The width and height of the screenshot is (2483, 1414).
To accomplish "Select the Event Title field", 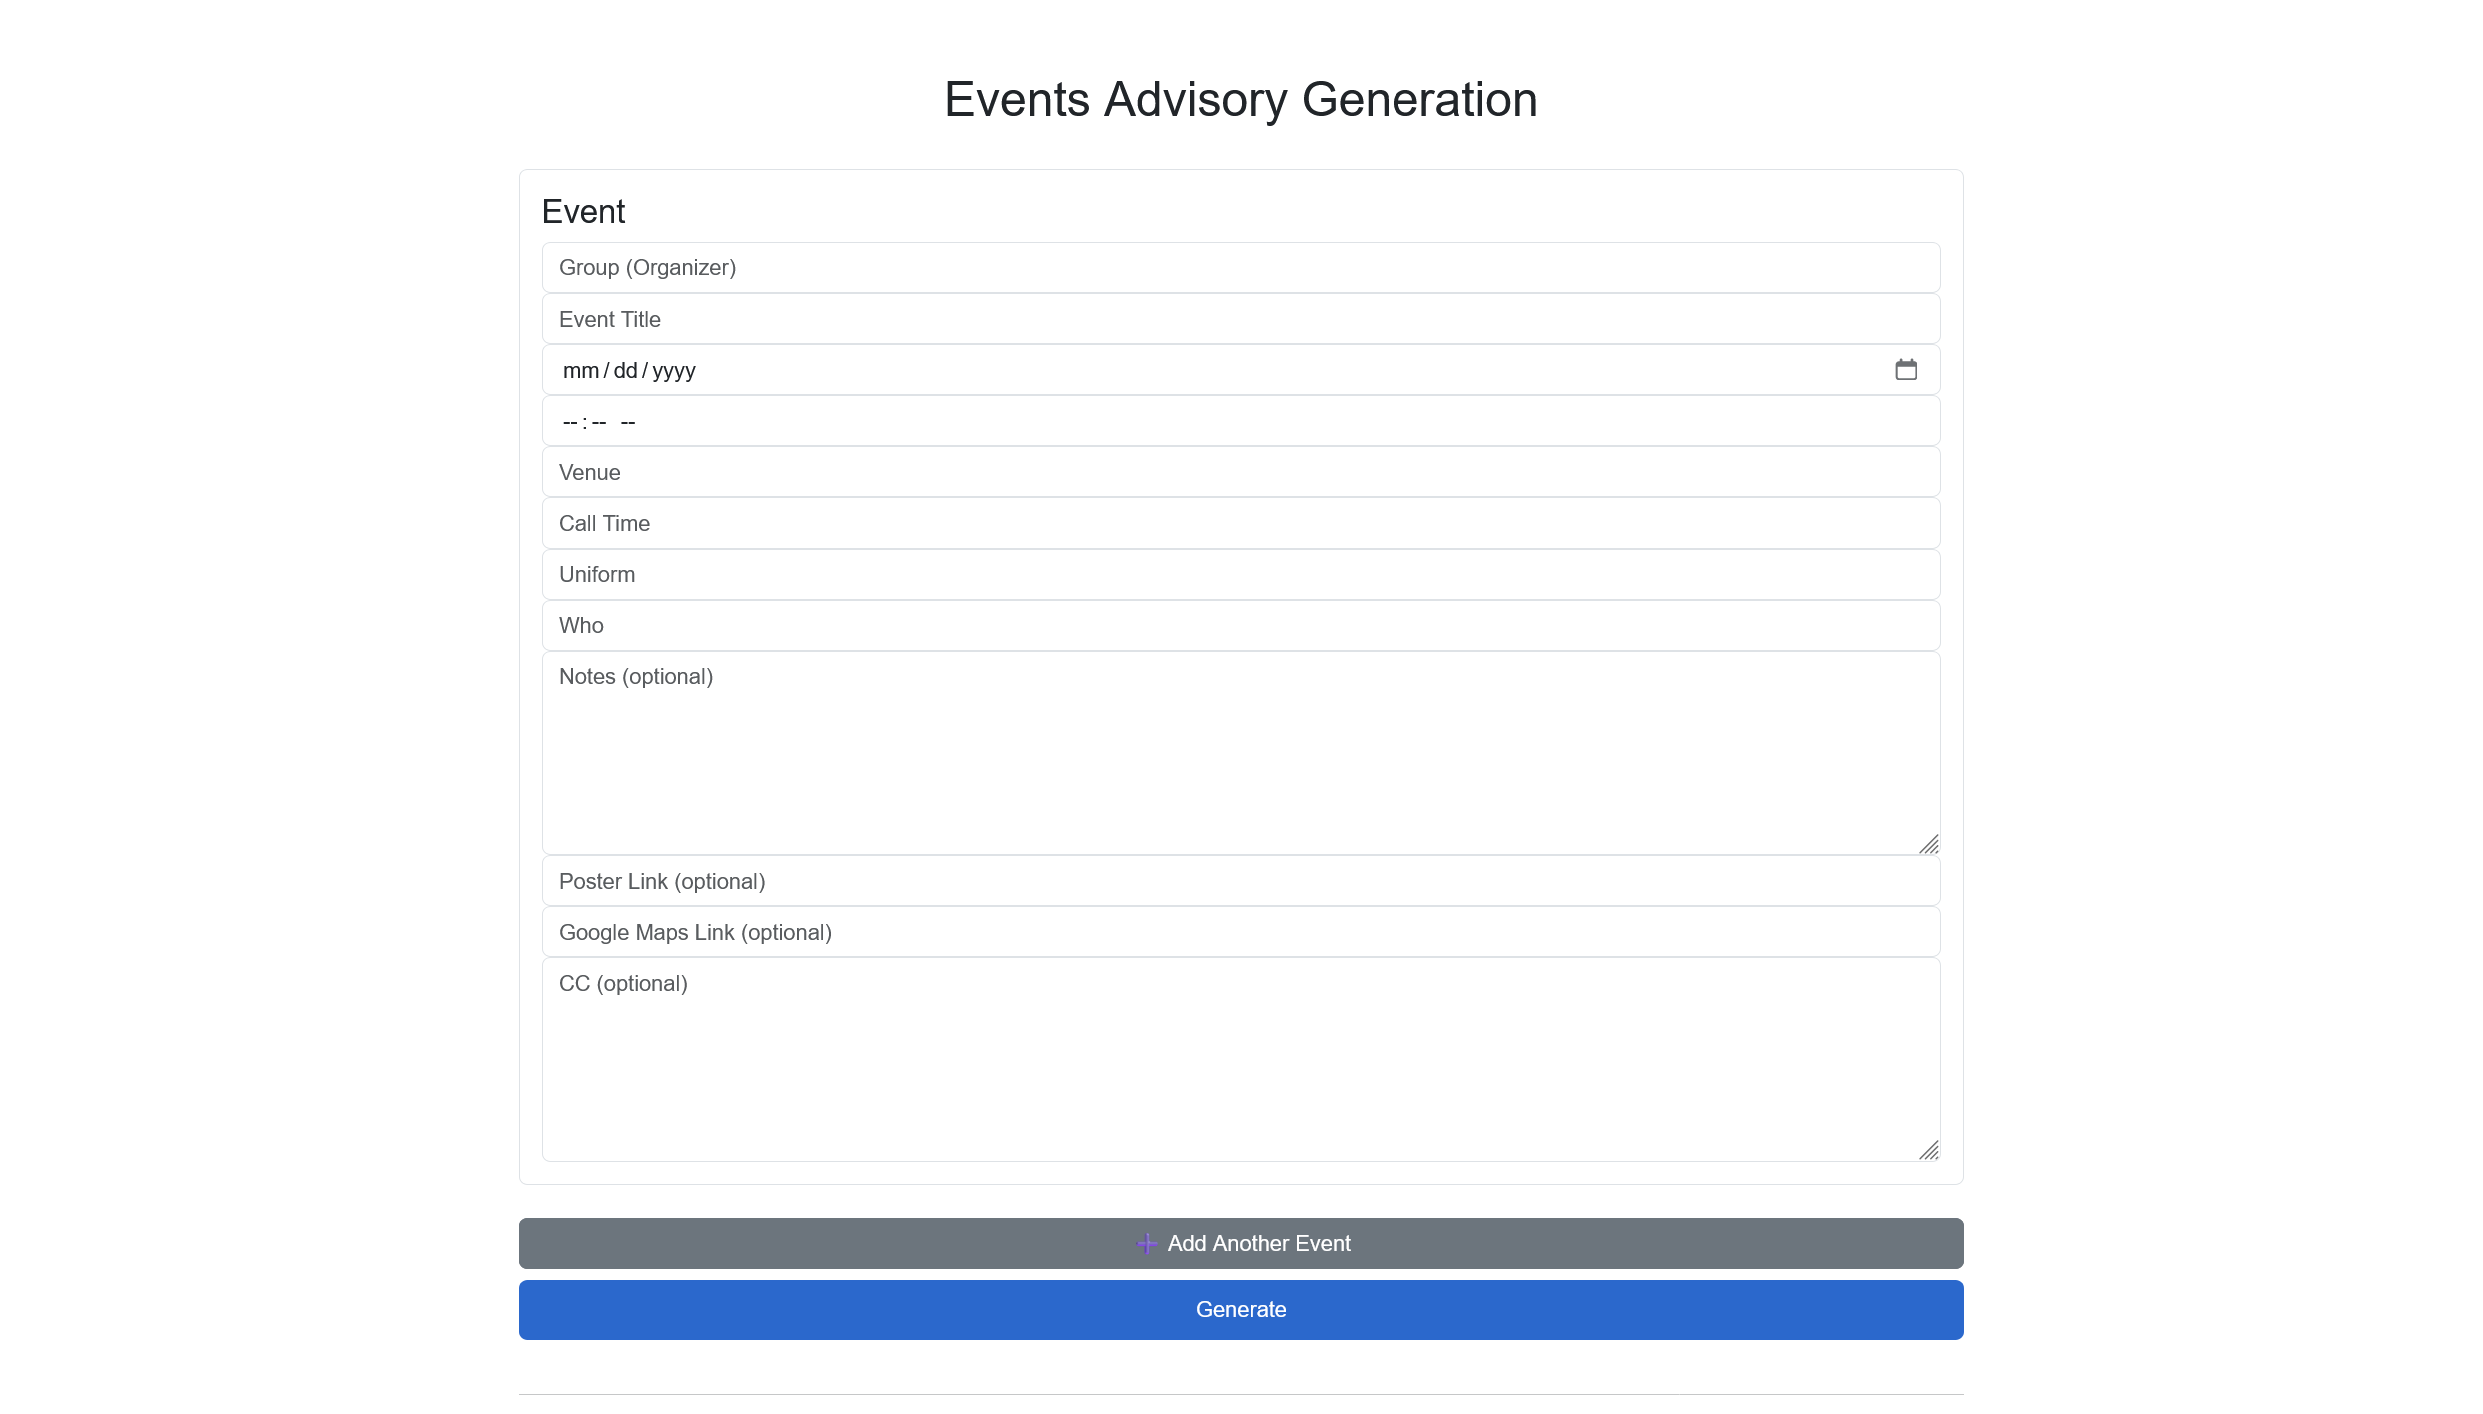I will point(1240,318).
